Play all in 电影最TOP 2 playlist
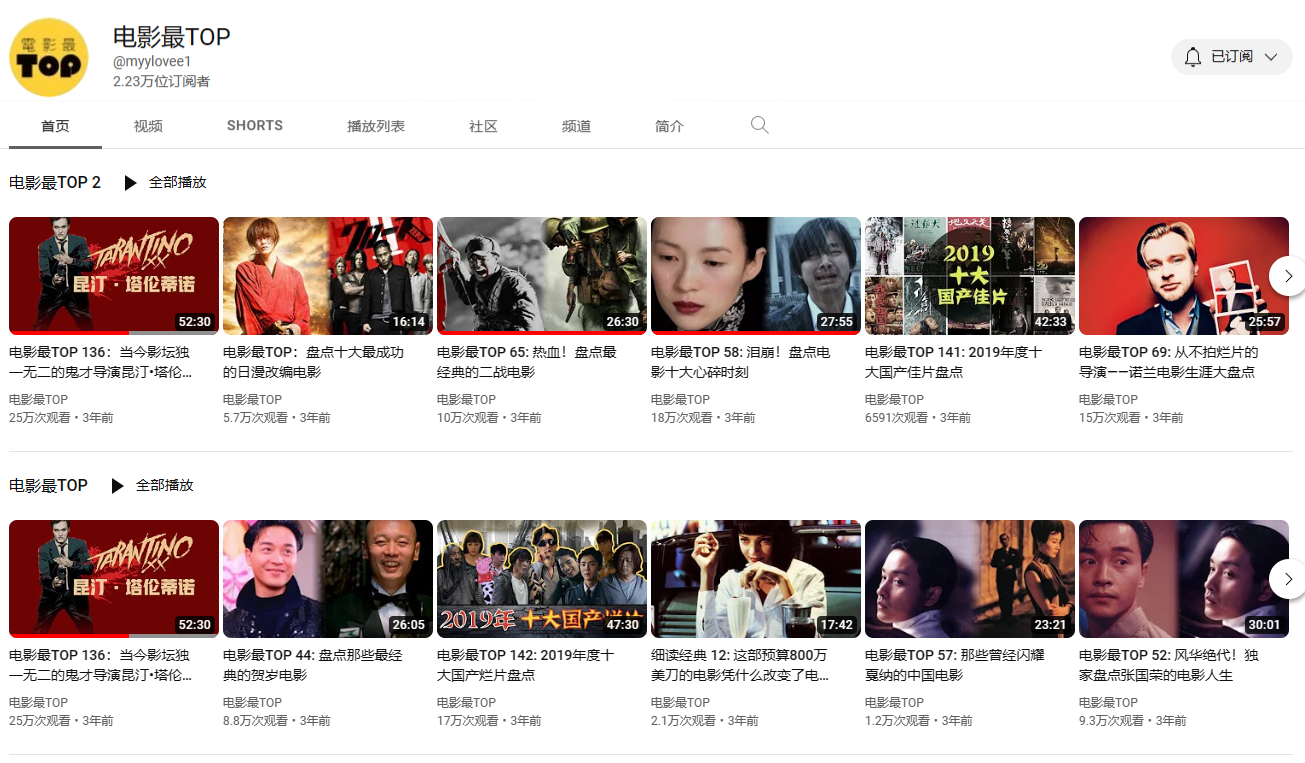Viewport: 1305px width, 763px height. (x=165, y=183)
